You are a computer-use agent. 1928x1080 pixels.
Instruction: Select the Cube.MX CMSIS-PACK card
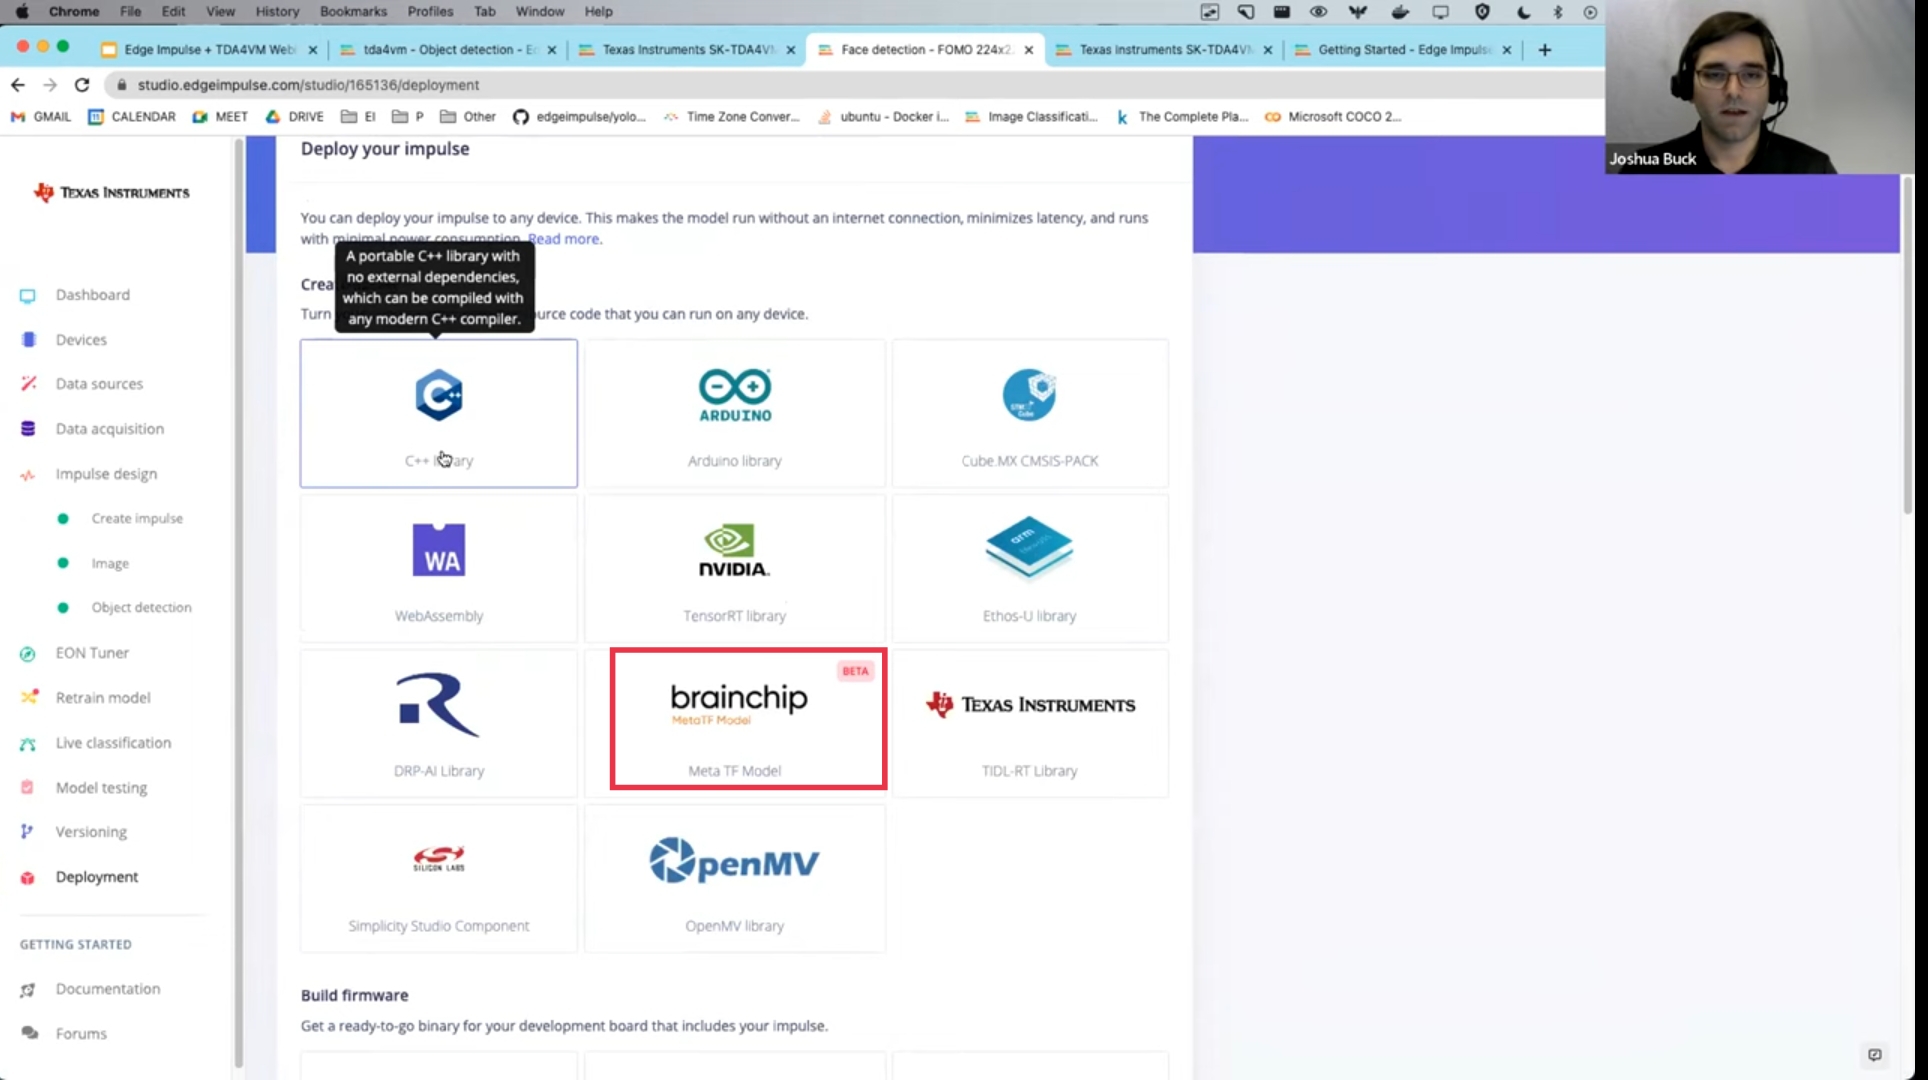(x=1030, y=413)
